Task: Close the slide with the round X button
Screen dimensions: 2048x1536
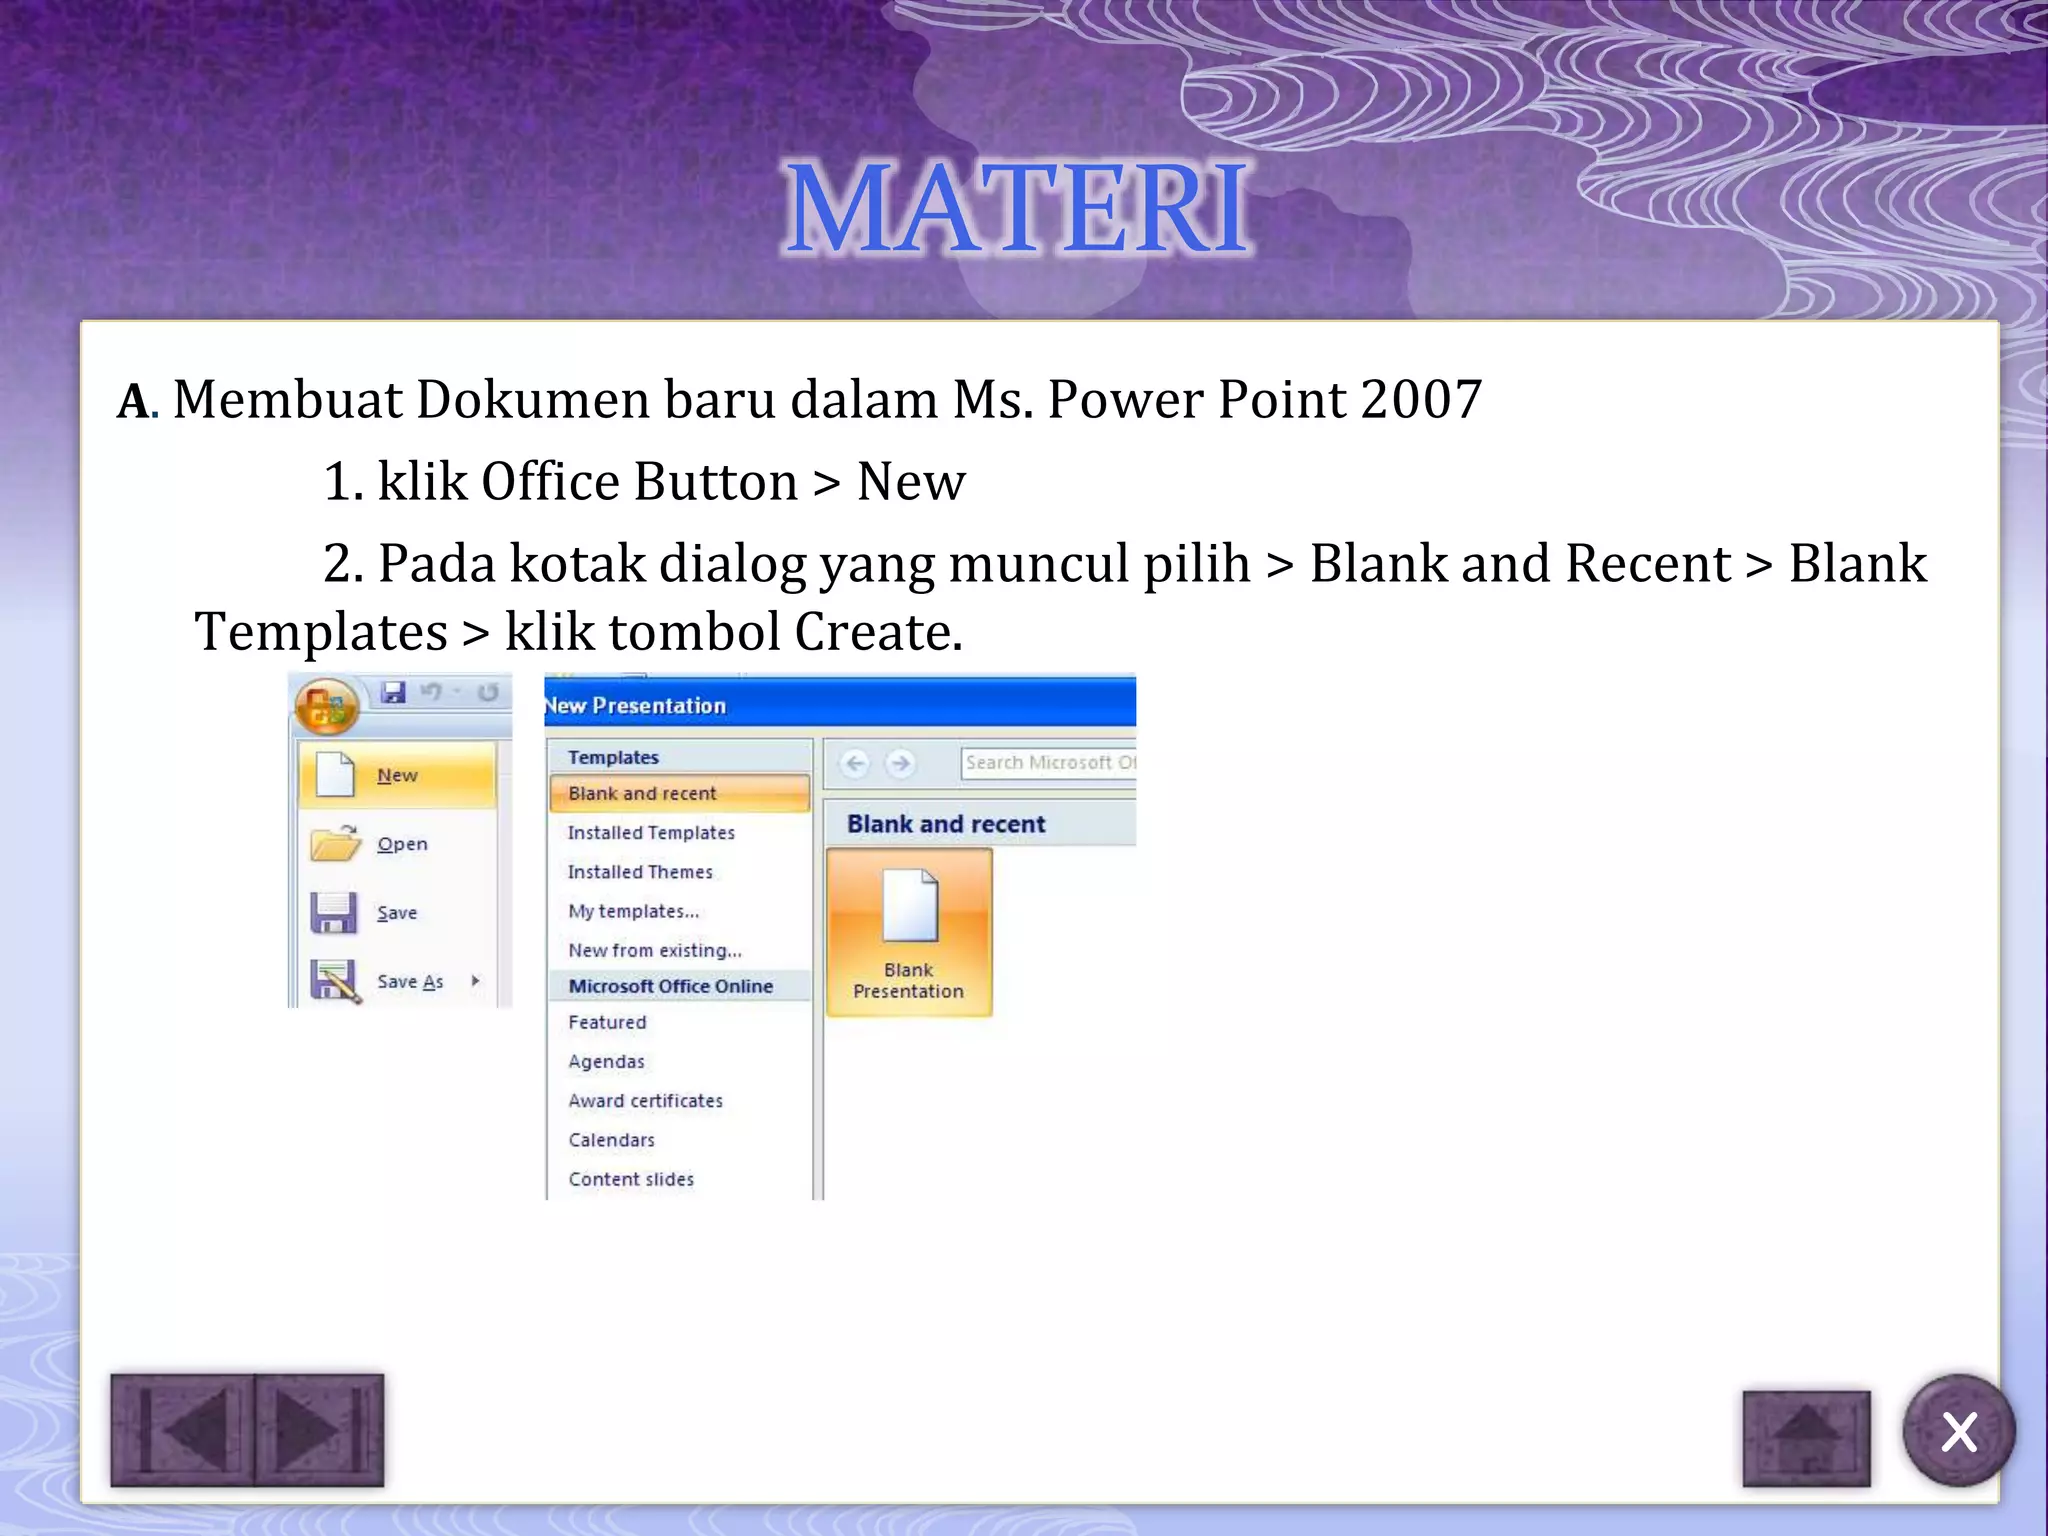Action: pos(1959,1431)
